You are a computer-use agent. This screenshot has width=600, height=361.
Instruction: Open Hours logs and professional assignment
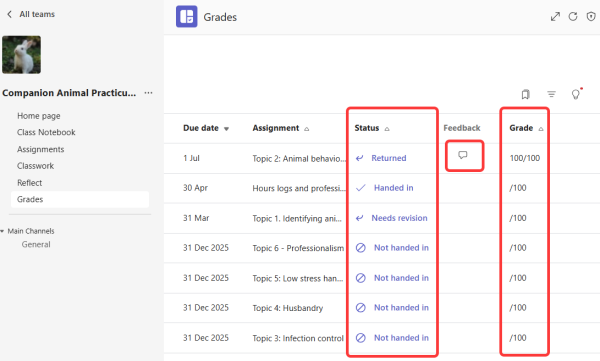[299, 188]
